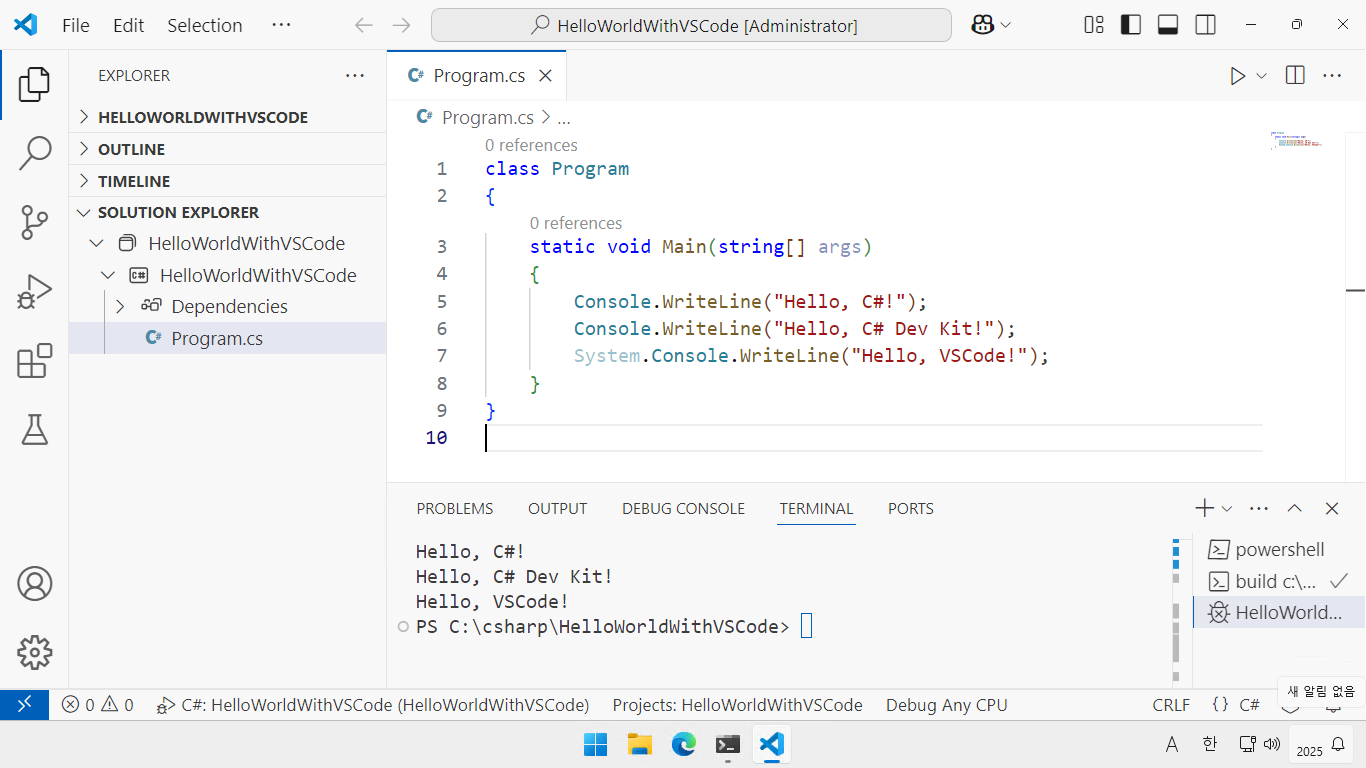Screen dimensions: 1366x768
Task: Toggle the panel visibility
Action: 1167,24
